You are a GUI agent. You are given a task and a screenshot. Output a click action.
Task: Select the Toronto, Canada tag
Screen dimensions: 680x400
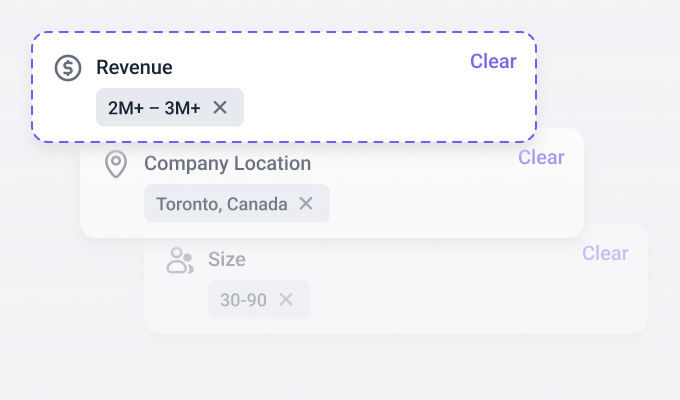tap(221, 204)
